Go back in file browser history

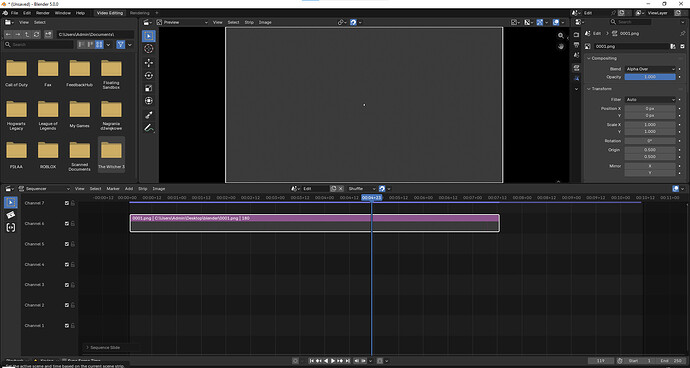tap(8, 34)
